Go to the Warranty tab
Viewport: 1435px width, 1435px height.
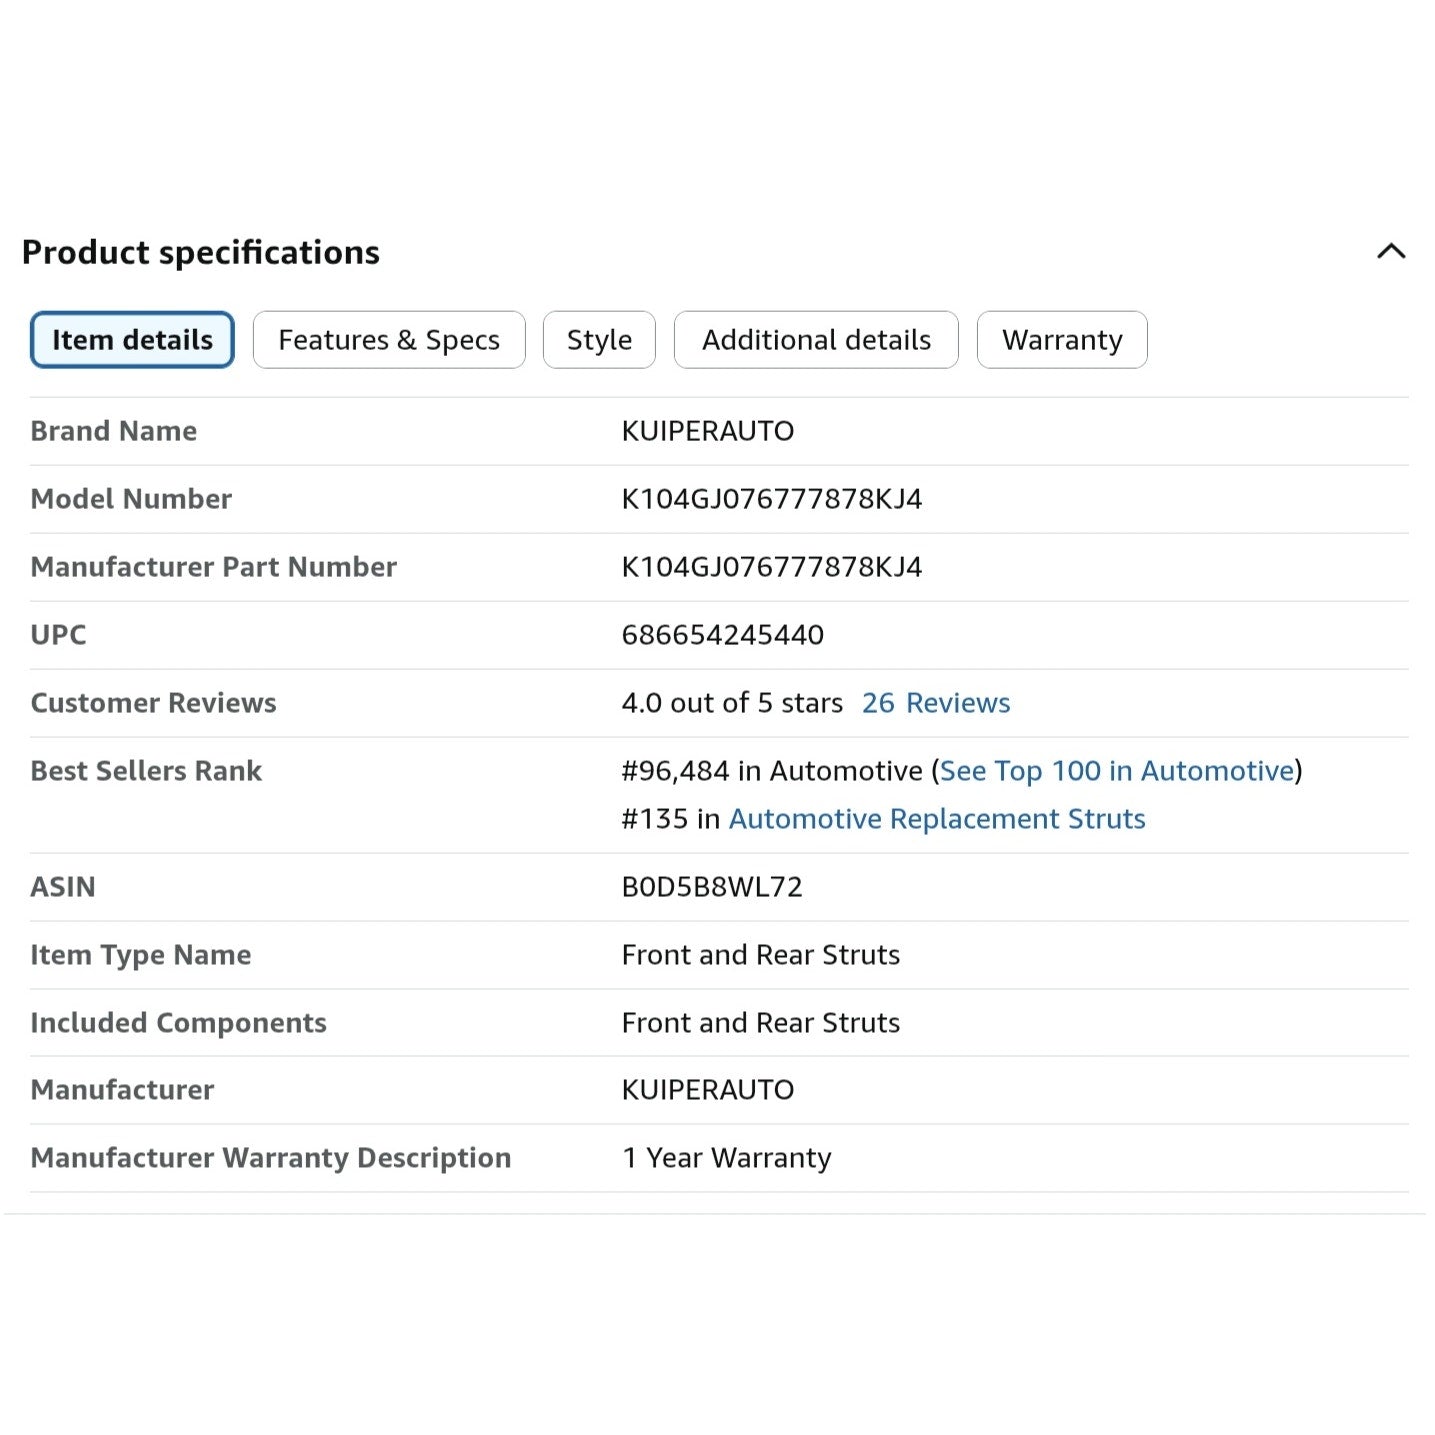point(1061,340)
